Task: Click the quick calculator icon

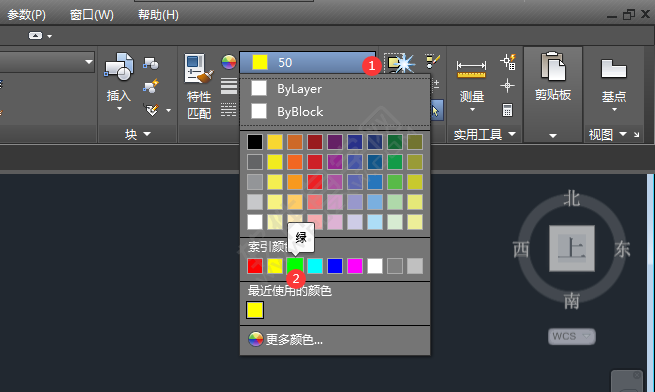Action: (507, 110)
